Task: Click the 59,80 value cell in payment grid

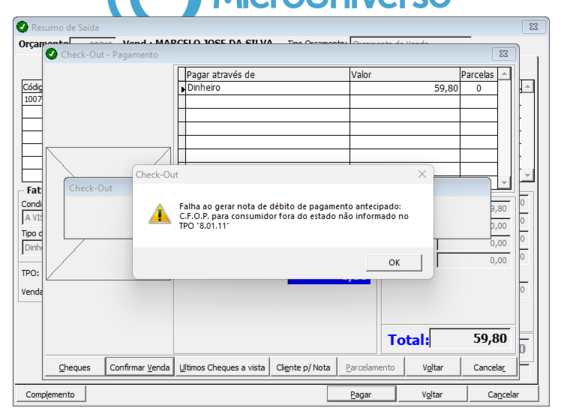Action: 405,88
